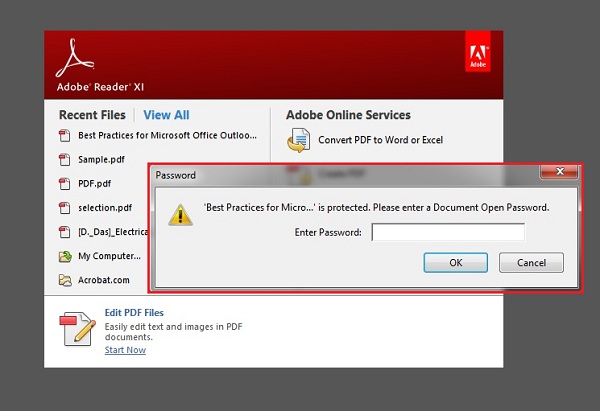This screenshot has height=411, width=600.
Task: Open the Start Now link
Action: (x=125, y=350)
